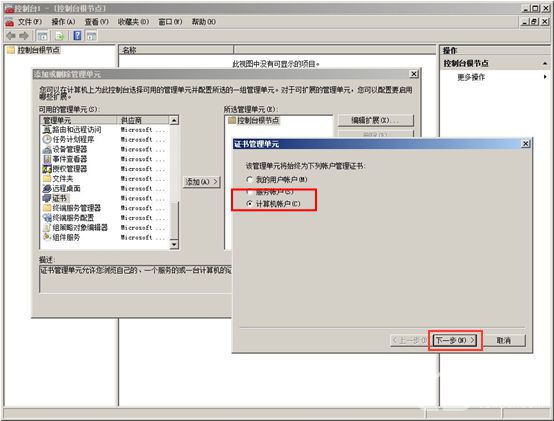This screenshot has height=421, width=554.
Task: Collapse the 控制台根节点 actions section
Action: coord(545,64)
